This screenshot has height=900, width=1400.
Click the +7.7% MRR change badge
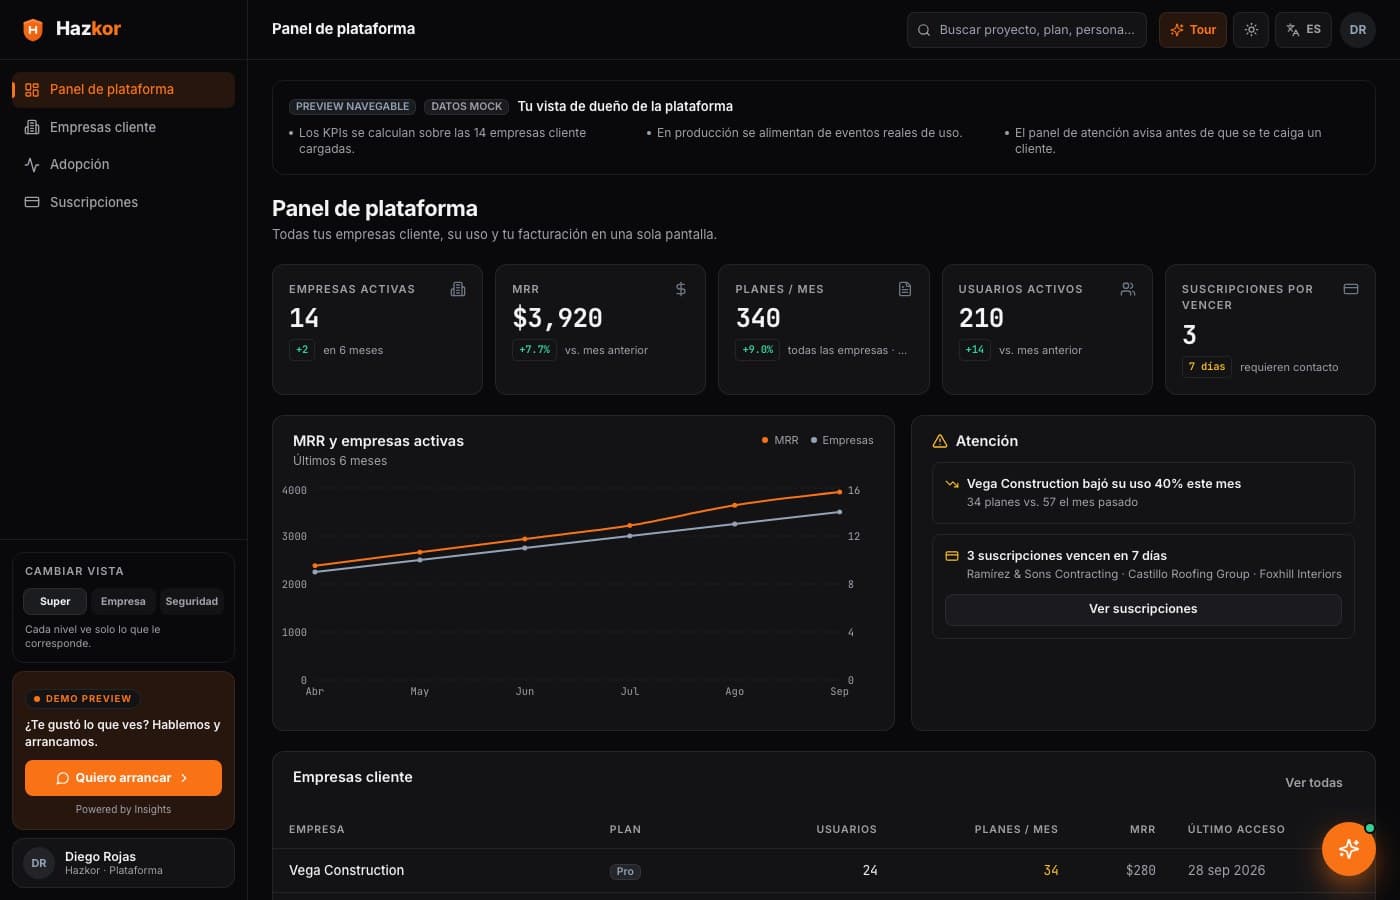(x=534, y=350)
